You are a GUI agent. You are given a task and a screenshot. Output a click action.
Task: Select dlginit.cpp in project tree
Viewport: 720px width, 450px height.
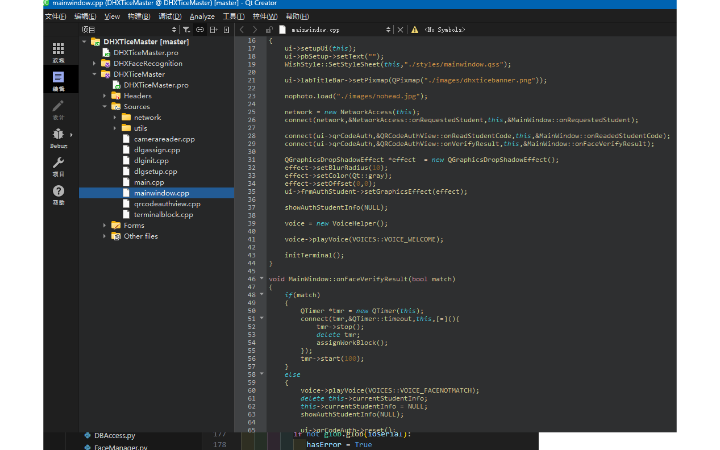152,161
